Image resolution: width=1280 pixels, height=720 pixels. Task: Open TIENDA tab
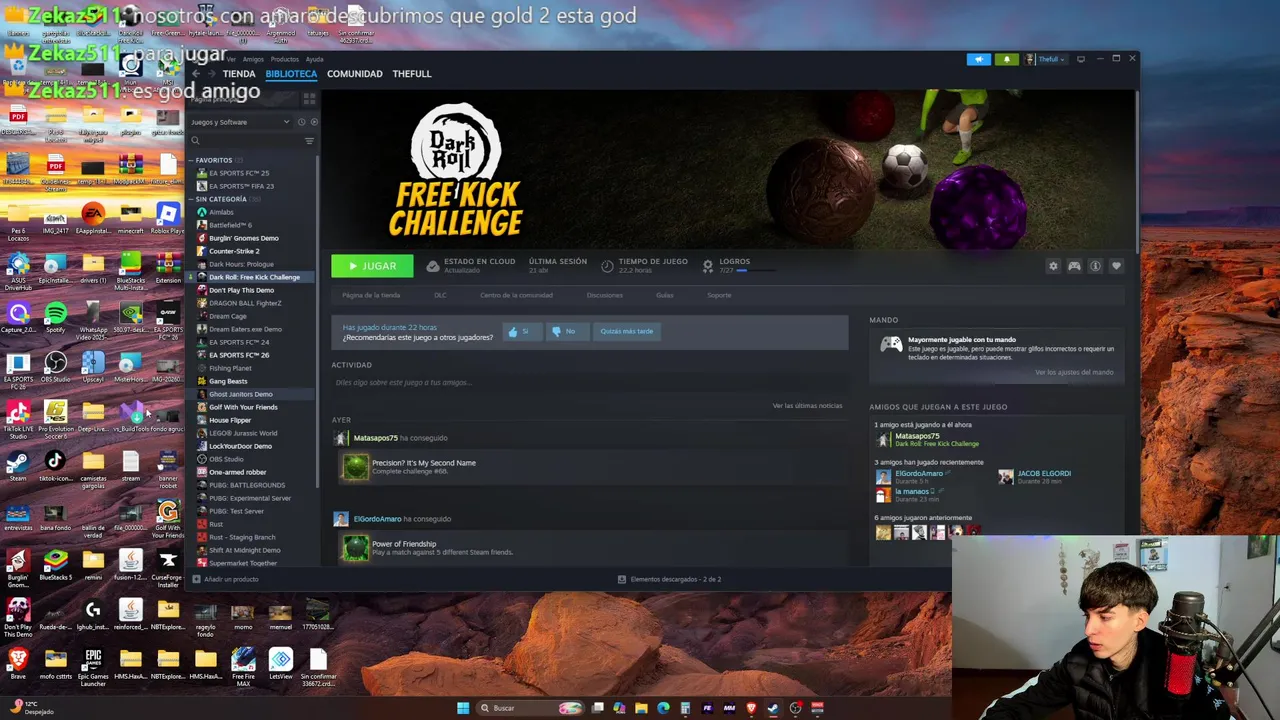239,74
